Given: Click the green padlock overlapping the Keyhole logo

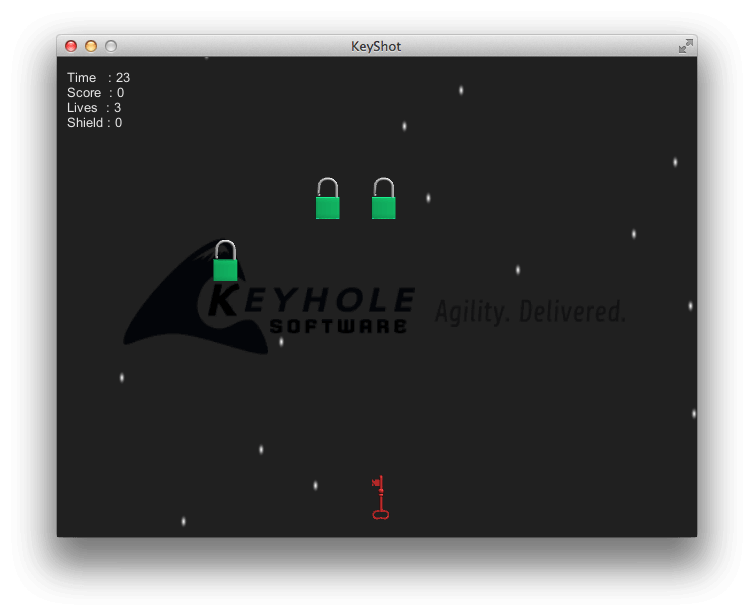Looking at the screenshot, I should pos(225,262).
